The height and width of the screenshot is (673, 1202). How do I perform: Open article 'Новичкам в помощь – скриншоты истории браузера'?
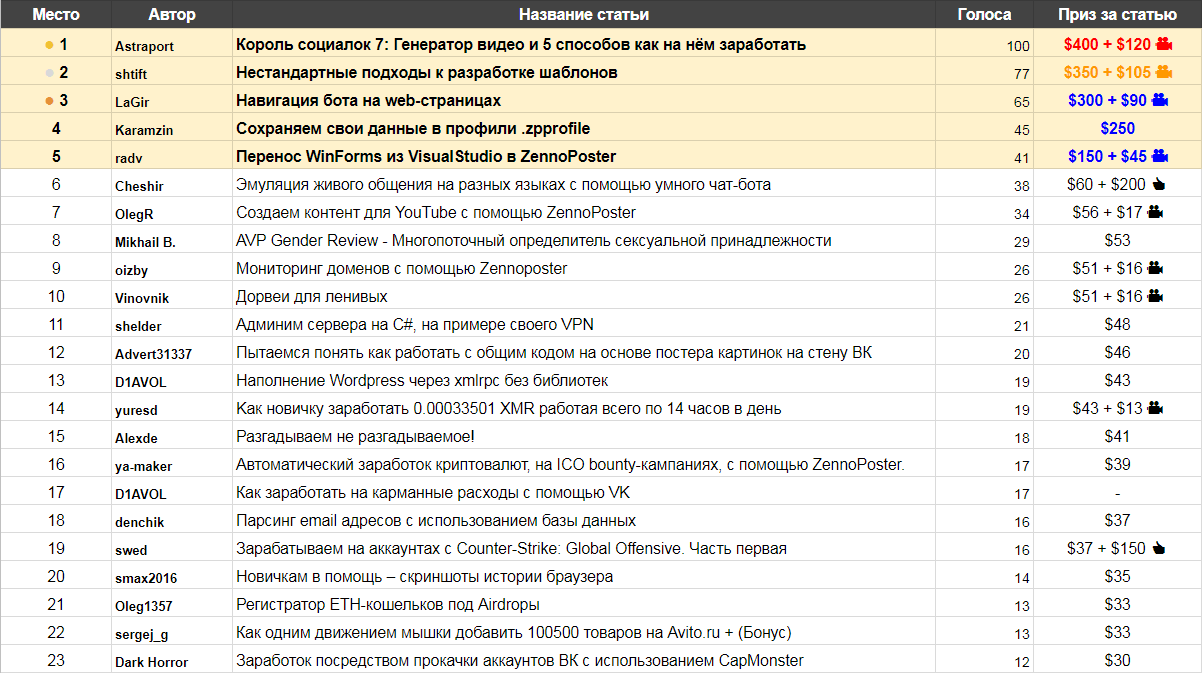[x=425, y=577]
